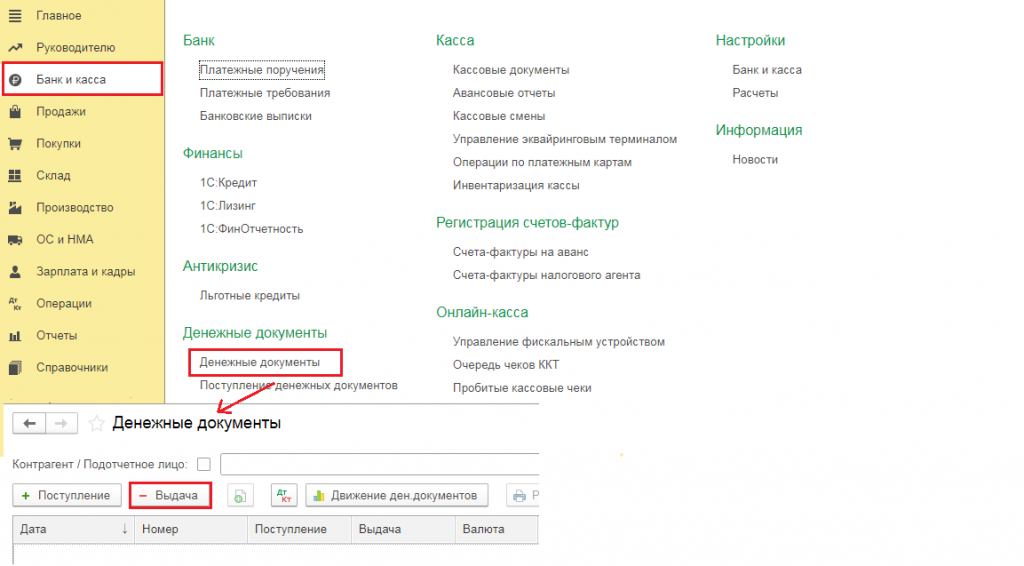Click the Номер column header
The image size is (1024, 566).
click(191, 529)
